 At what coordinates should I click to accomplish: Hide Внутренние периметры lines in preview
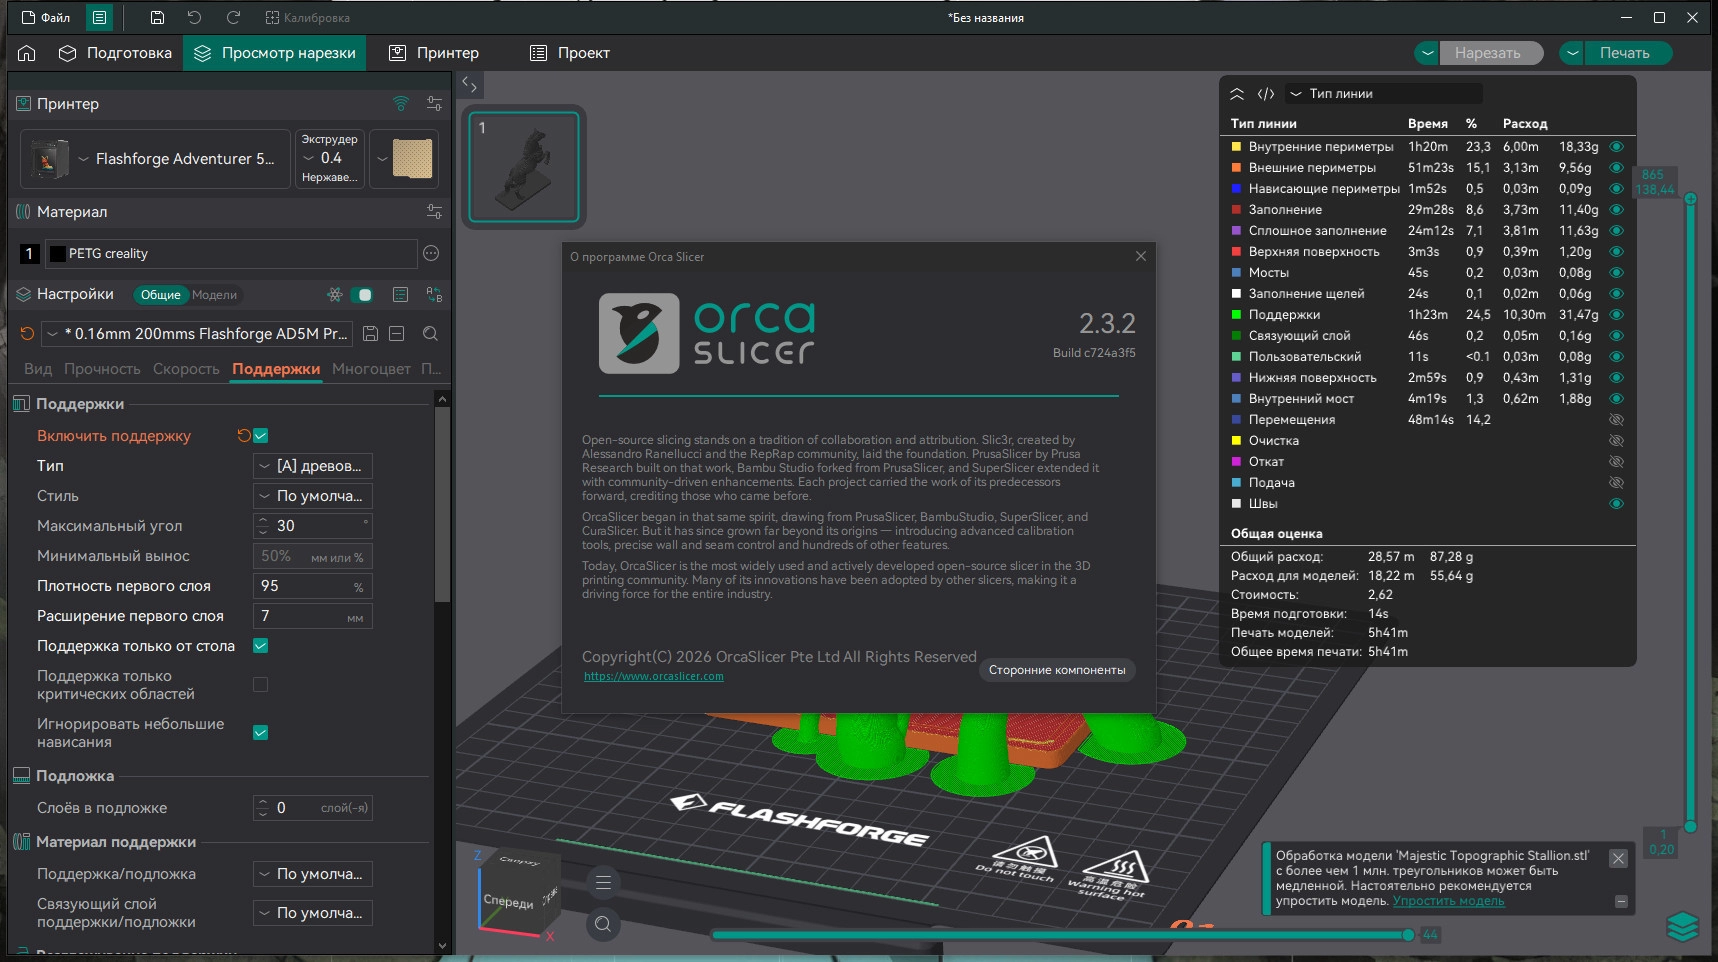click(1616, 147)
